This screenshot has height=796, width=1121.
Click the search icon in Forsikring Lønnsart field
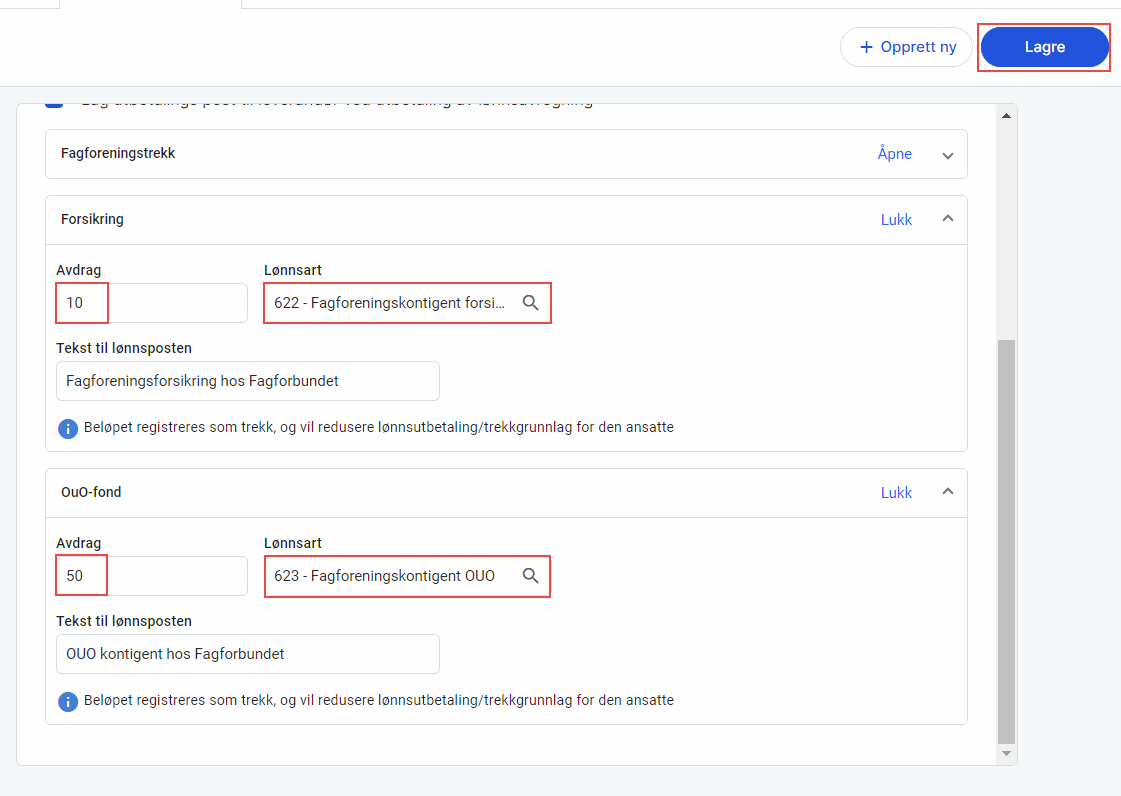tap(530, 303)
